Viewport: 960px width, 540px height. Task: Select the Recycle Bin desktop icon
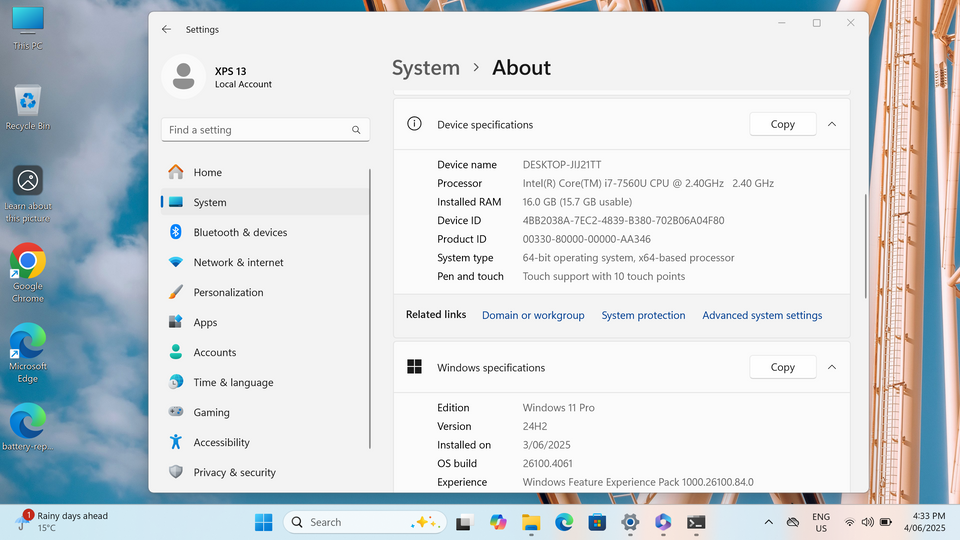[x=28, y=108]
